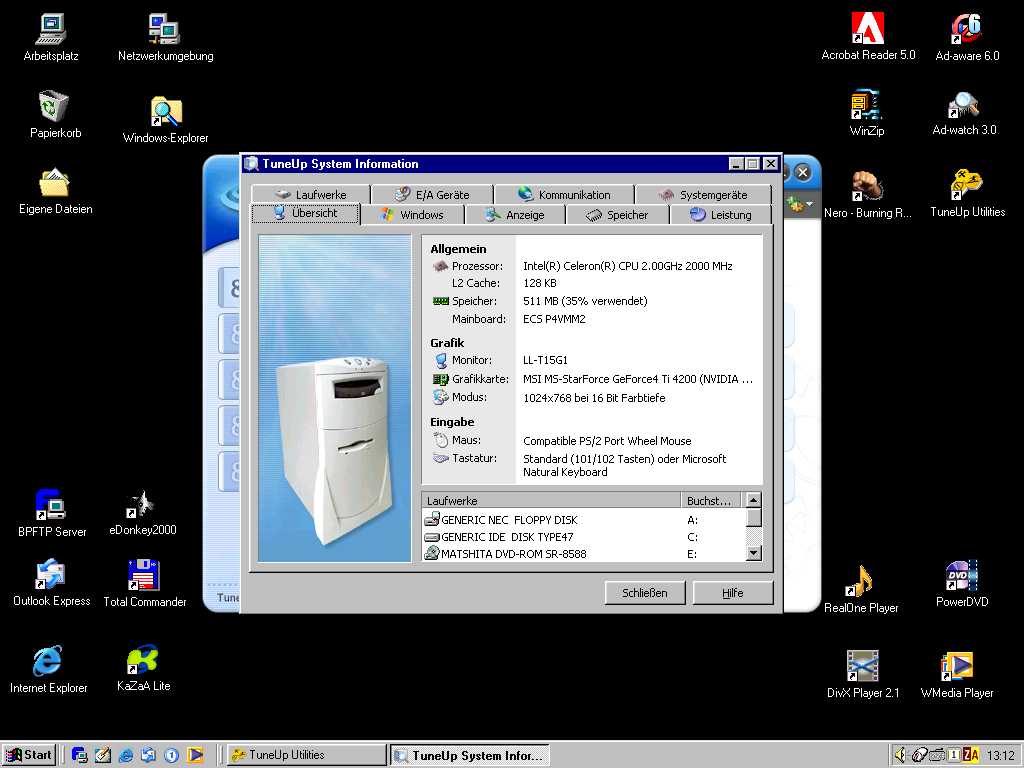Click the Laufwerke column header
The width and height of the screenshot is (1024, 768).
(x=551, y=500)
